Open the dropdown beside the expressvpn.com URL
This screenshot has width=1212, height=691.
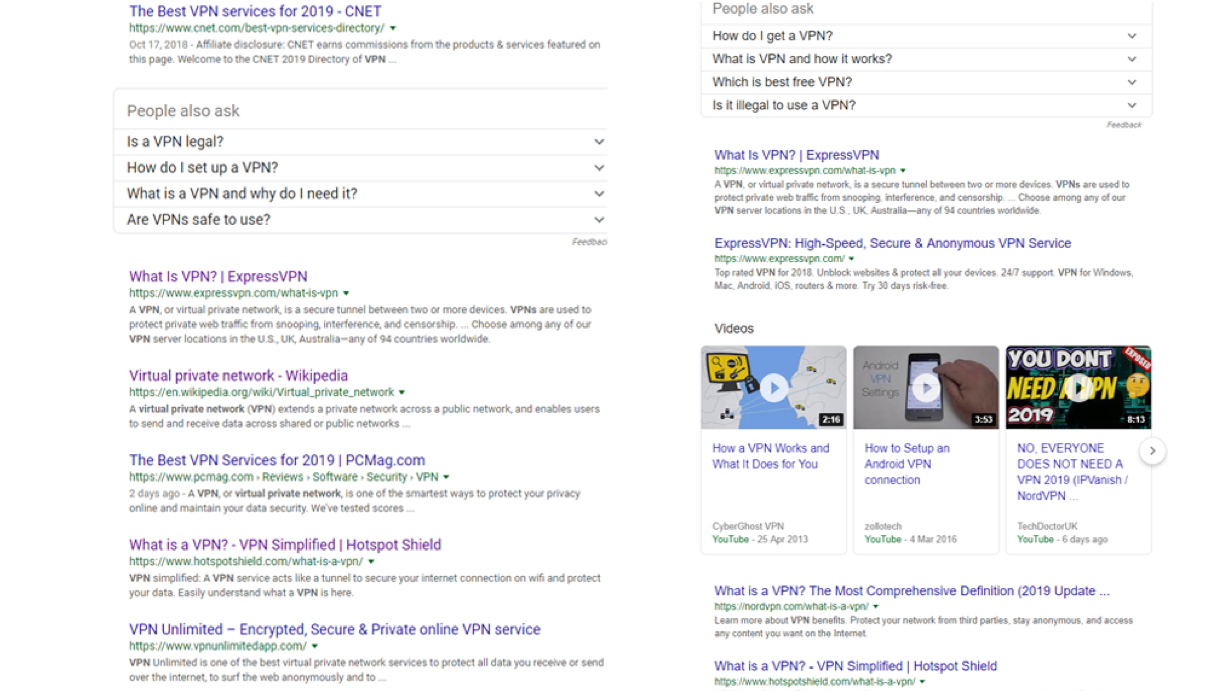point(346,292)
